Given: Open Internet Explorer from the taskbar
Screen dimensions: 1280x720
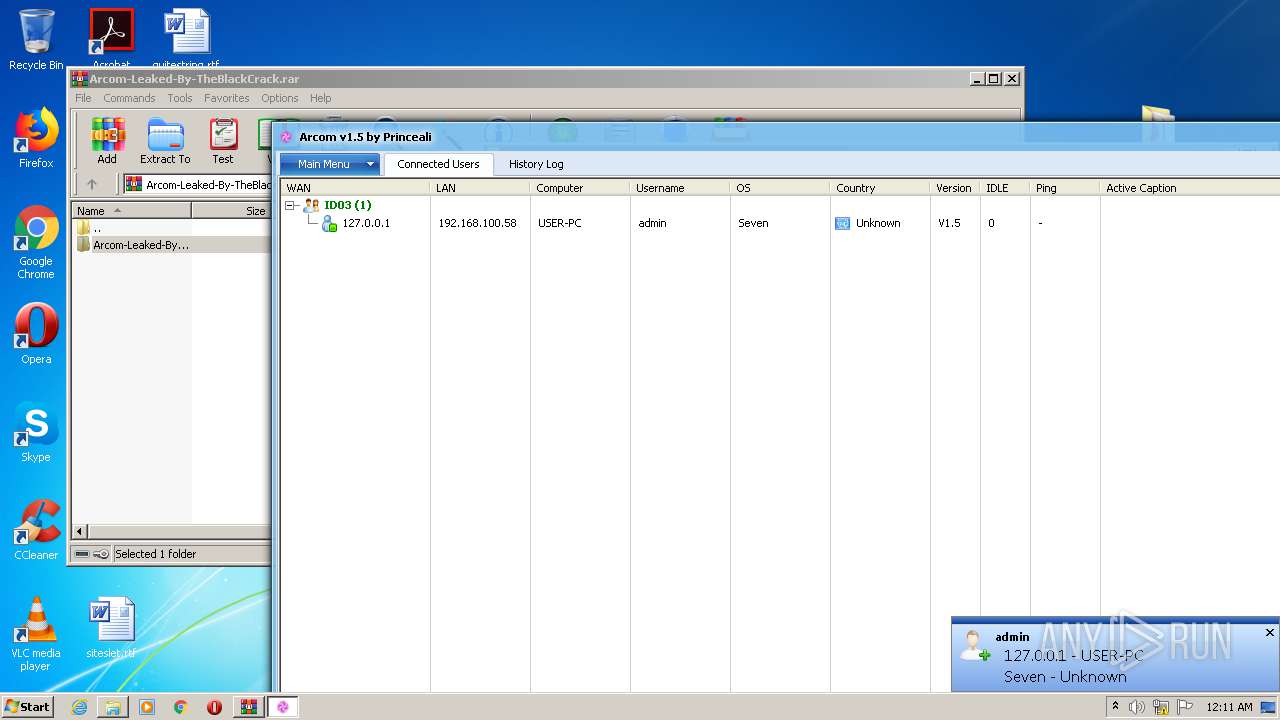Looking at the screenshot, I should [x=79, y=707].
